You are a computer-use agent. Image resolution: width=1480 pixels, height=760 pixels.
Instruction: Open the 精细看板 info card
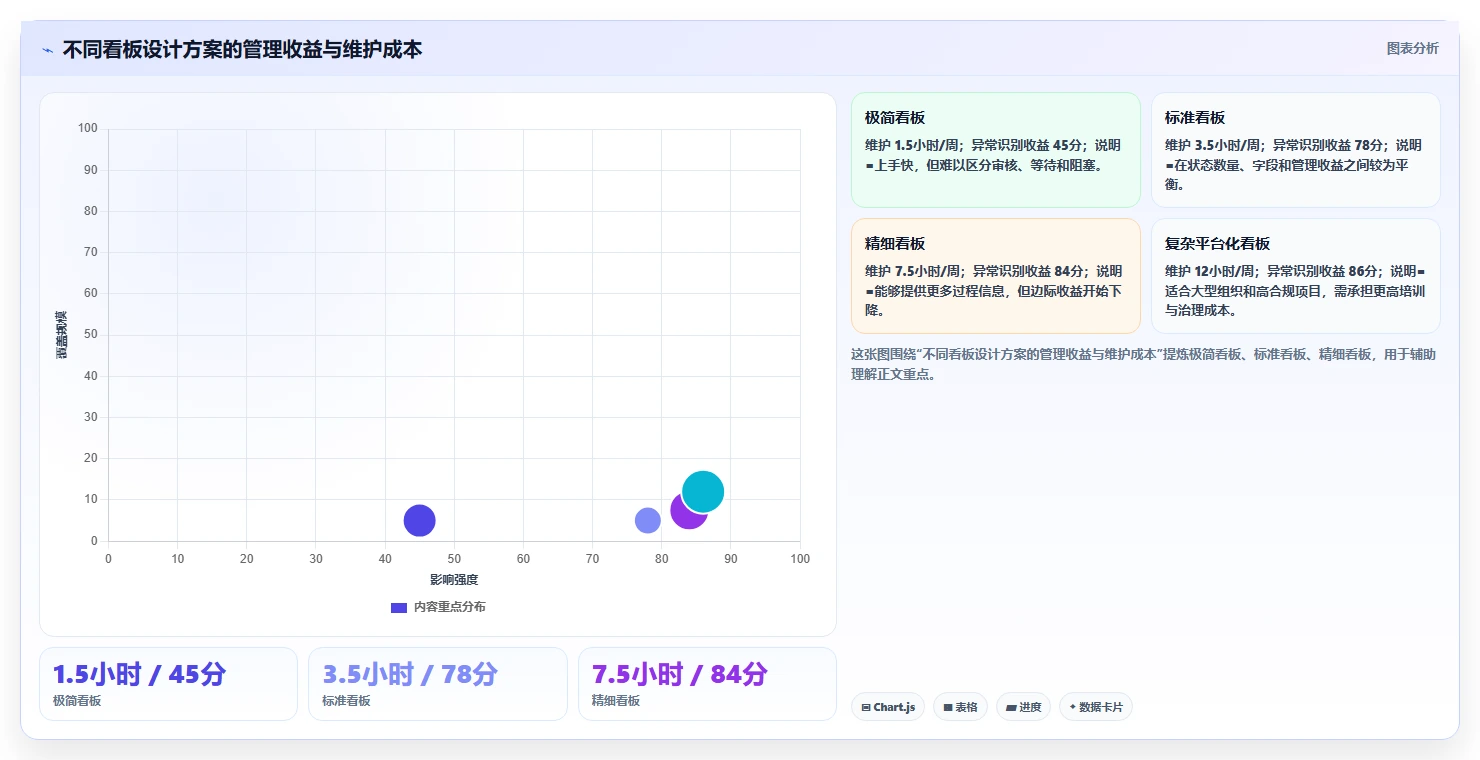point(995,276)
